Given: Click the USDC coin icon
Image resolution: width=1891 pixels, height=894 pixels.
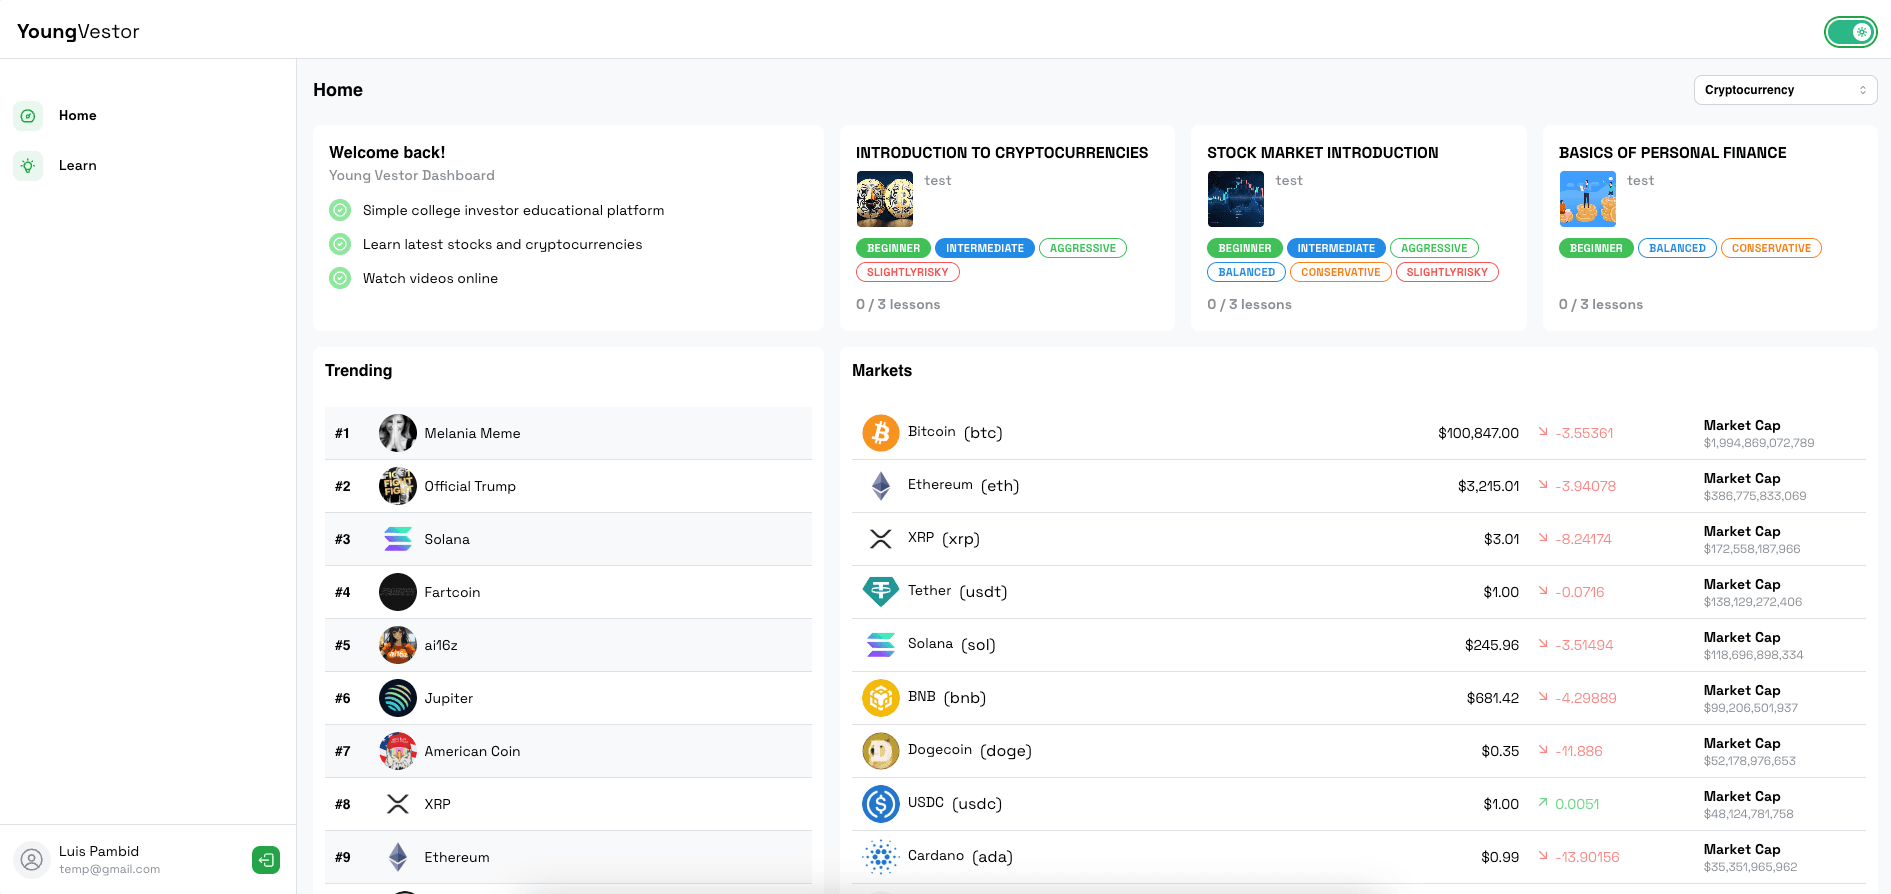Looking at the screenshot, I should point(880,804).
